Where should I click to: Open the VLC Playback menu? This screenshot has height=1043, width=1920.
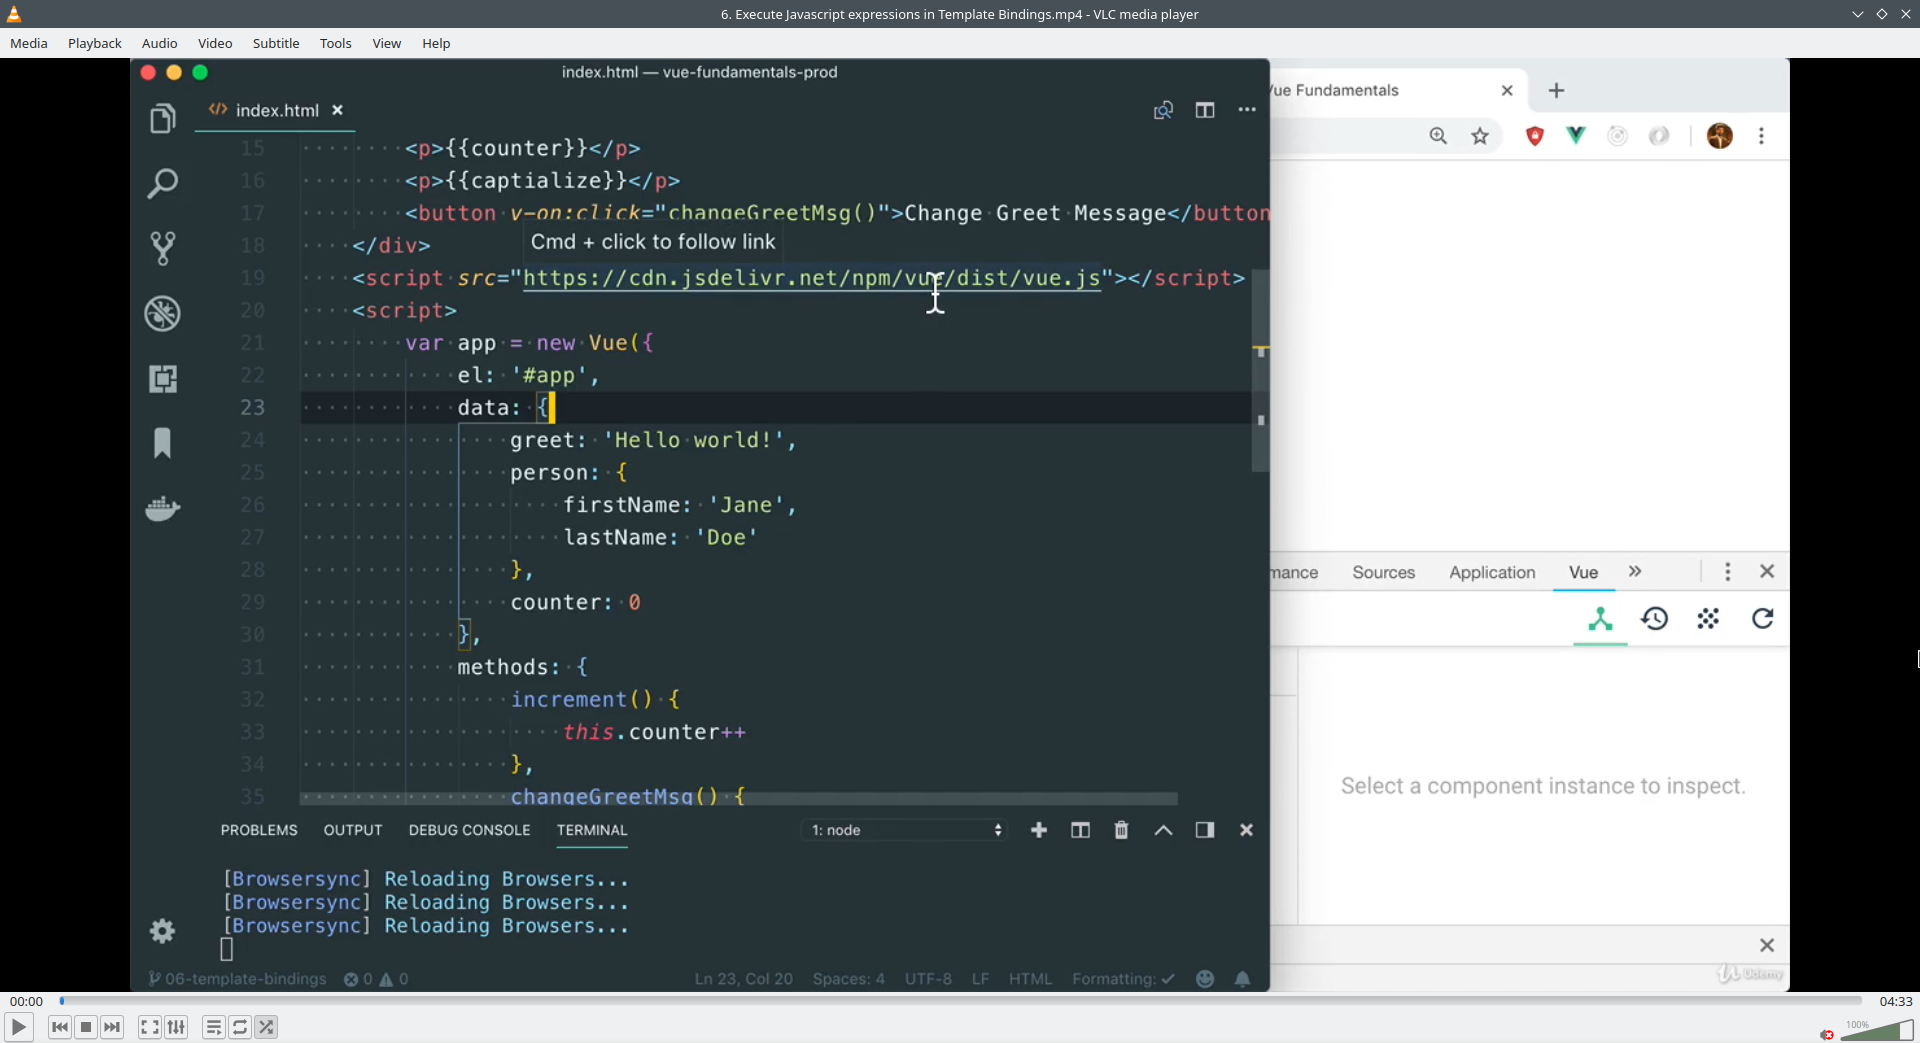point(95,43)
